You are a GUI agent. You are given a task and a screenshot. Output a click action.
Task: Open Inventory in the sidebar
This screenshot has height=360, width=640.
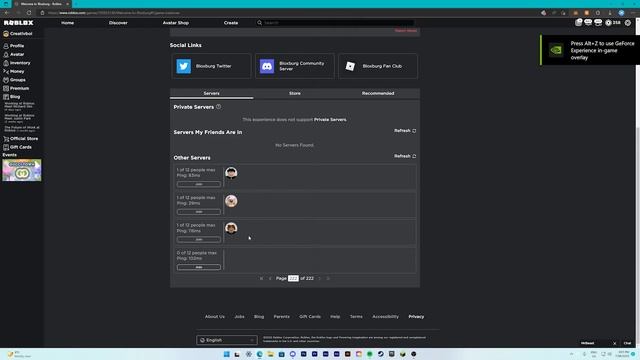[x=17, y=63]
